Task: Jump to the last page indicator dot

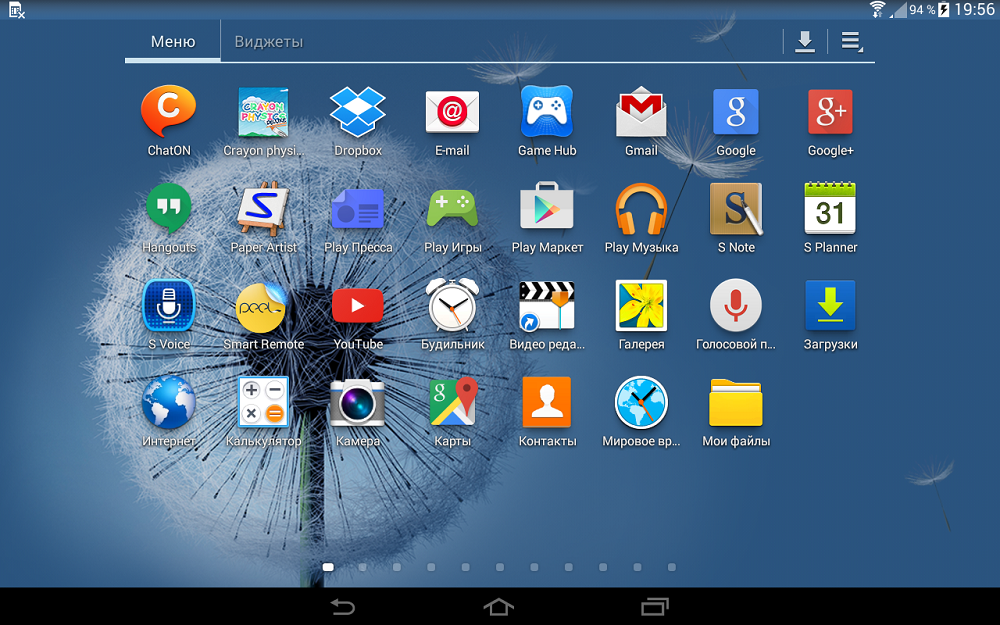Action: [672, 567]
